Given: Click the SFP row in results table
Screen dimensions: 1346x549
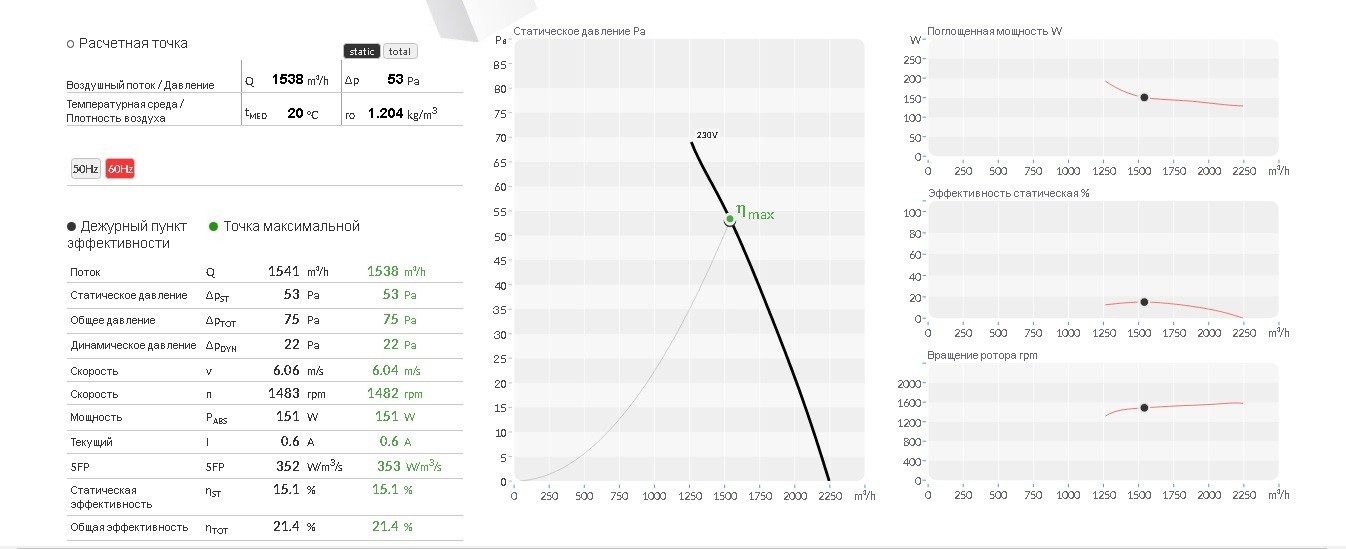Looking at the screenshot, I should (x=265, y=466).
